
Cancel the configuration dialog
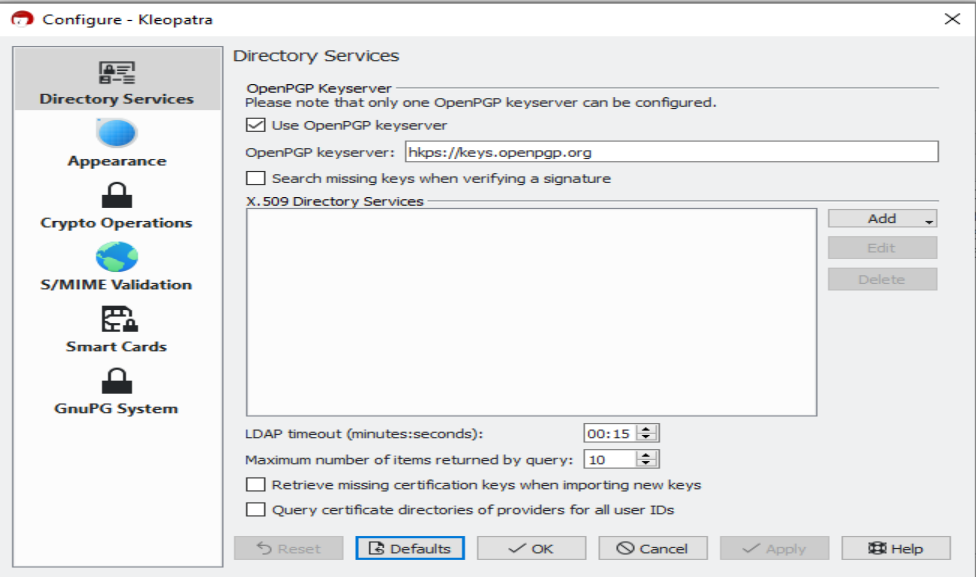coord(653,548)
